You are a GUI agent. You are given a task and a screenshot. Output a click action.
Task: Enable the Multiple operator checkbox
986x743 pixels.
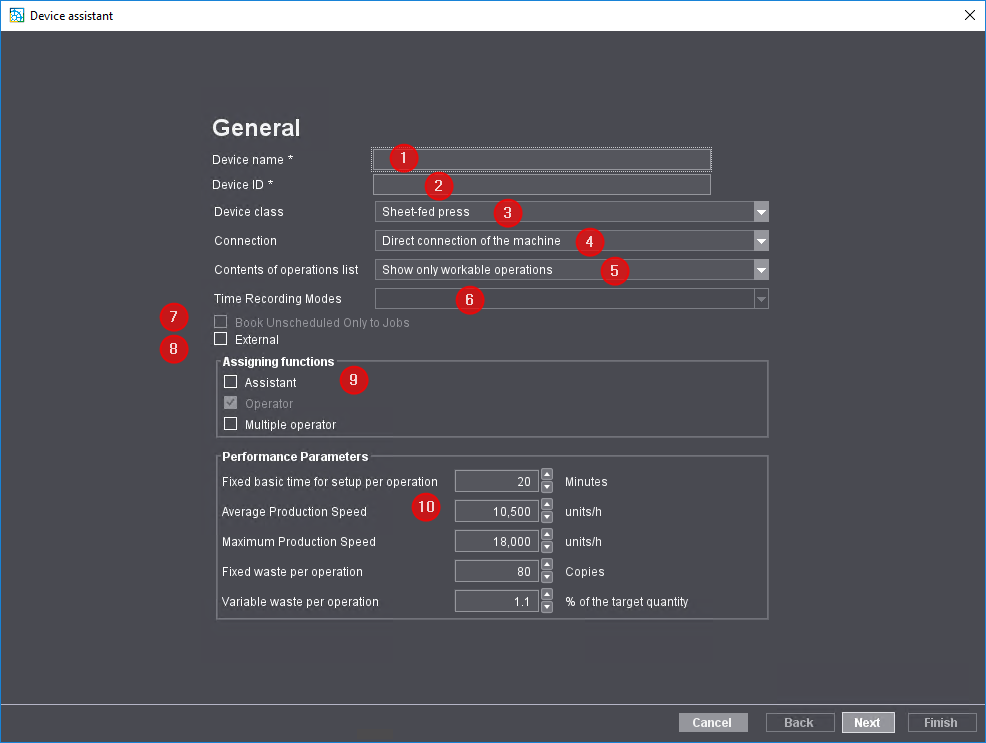coord(230,424)
